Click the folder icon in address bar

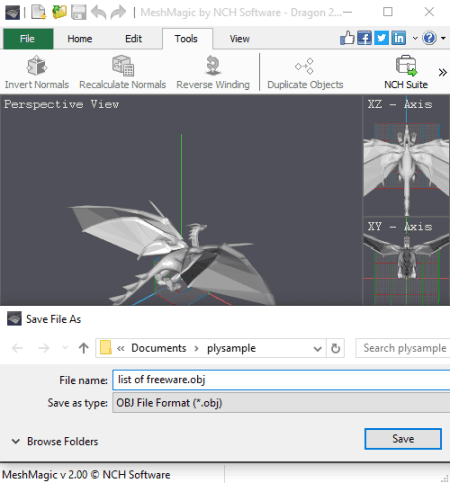coord(106,348)
